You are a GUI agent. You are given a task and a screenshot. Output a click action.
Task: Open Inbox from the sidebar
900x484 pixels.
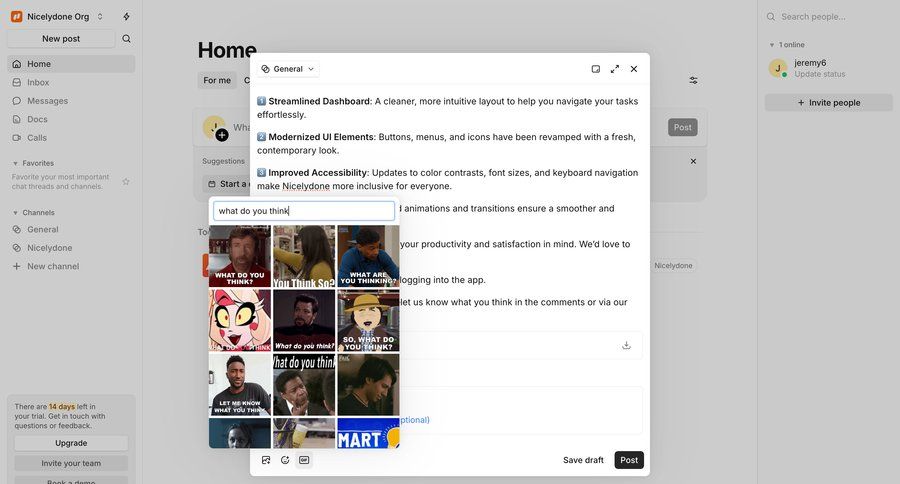(x=71, y=82)
